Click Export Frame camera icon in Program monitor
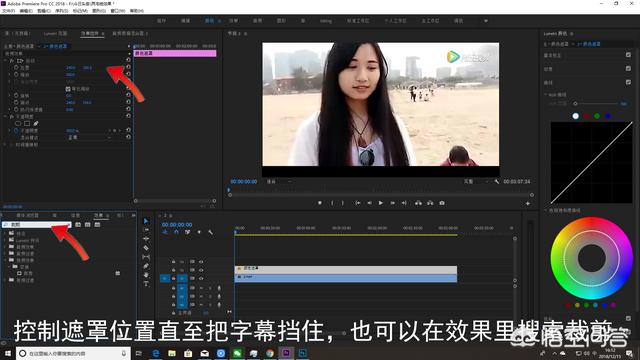Image resolution: width=640 pixels, height=360 pixels. coord(442,203)
